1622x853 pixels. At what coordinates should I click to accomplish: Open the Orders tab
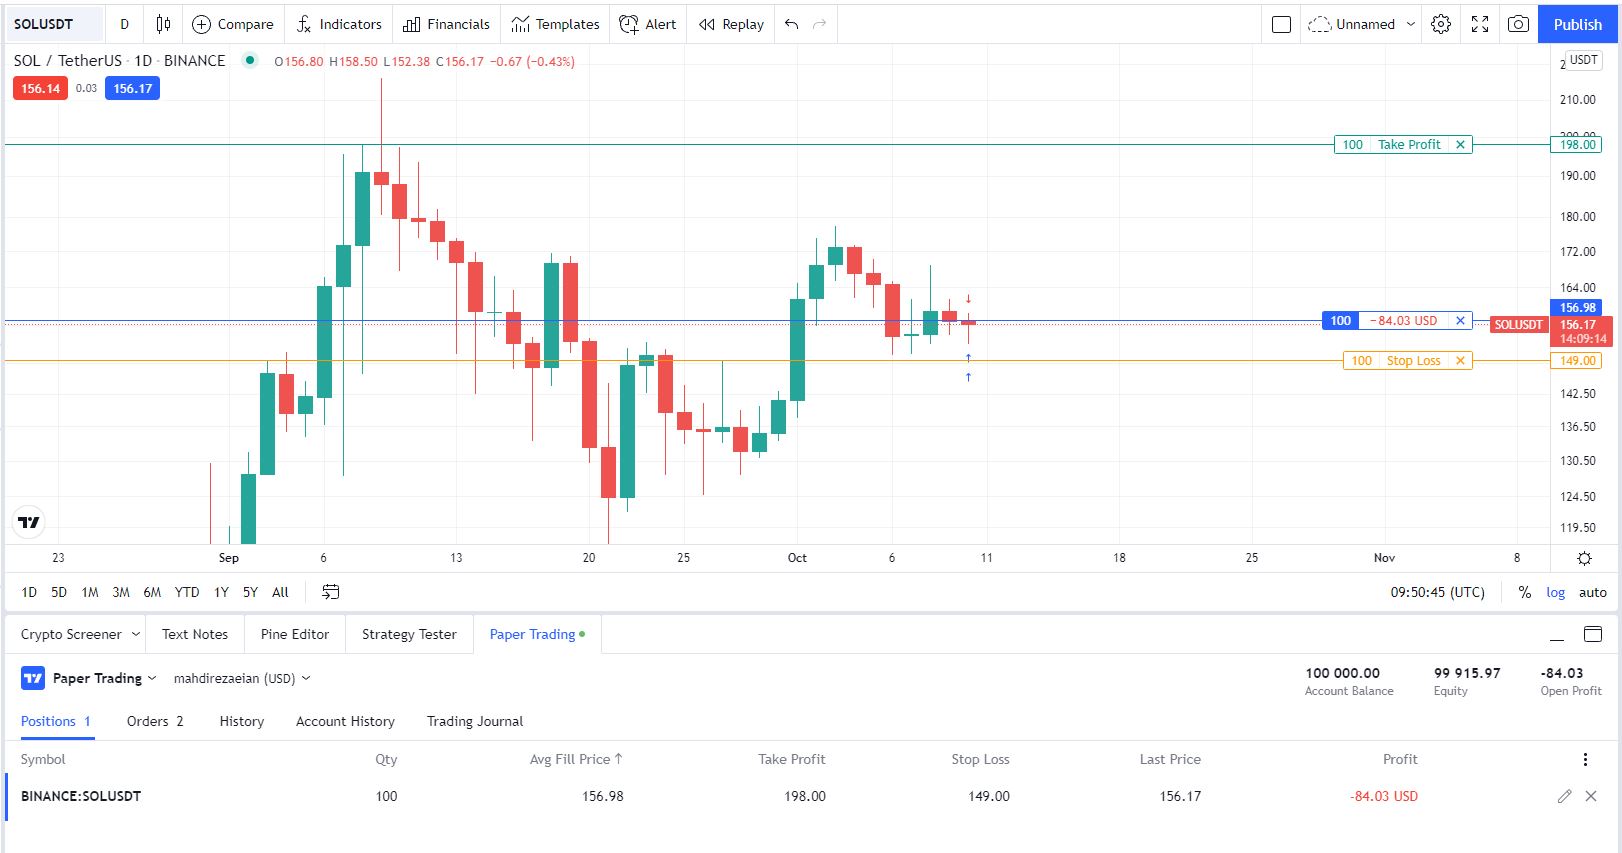[155, 721]
